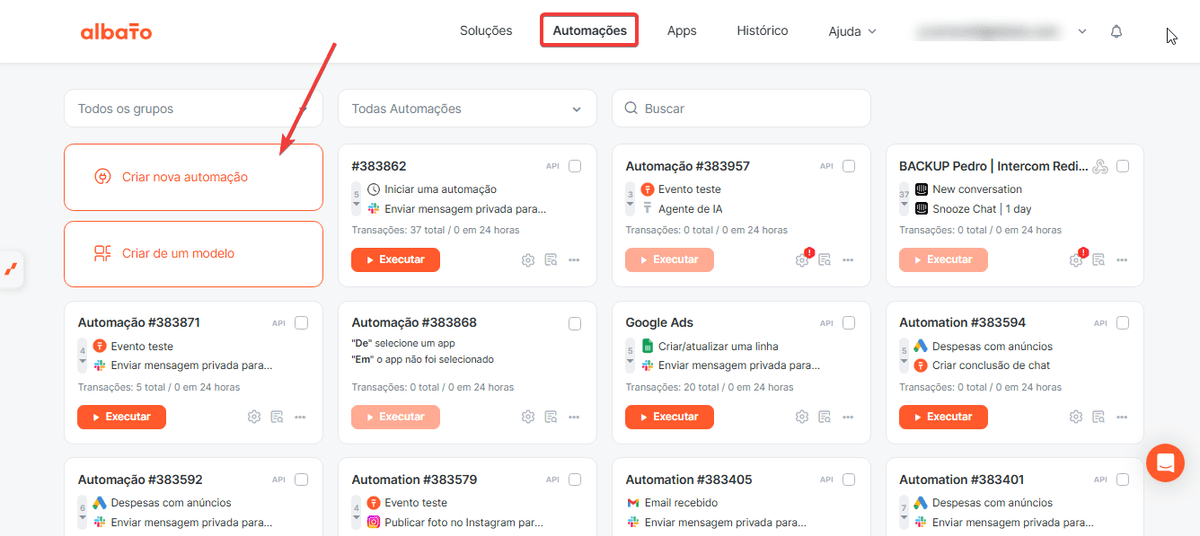Screen dimensions: 1200x536
Task: Open log icon on BACKUP Pedro card
Action: point(1099,260)
